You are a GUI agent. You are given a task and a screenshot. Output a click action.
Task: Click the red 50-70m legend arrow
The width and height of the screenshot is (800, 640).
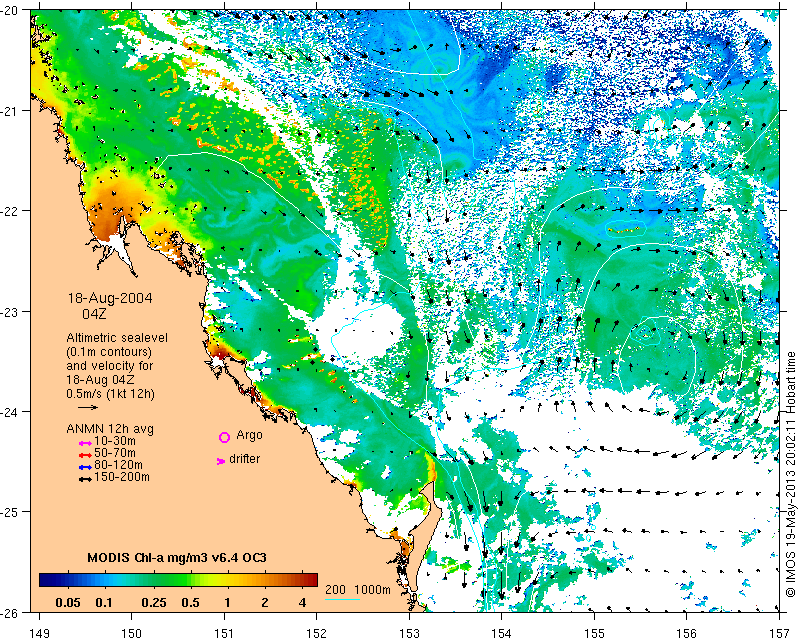click(85, 455)
